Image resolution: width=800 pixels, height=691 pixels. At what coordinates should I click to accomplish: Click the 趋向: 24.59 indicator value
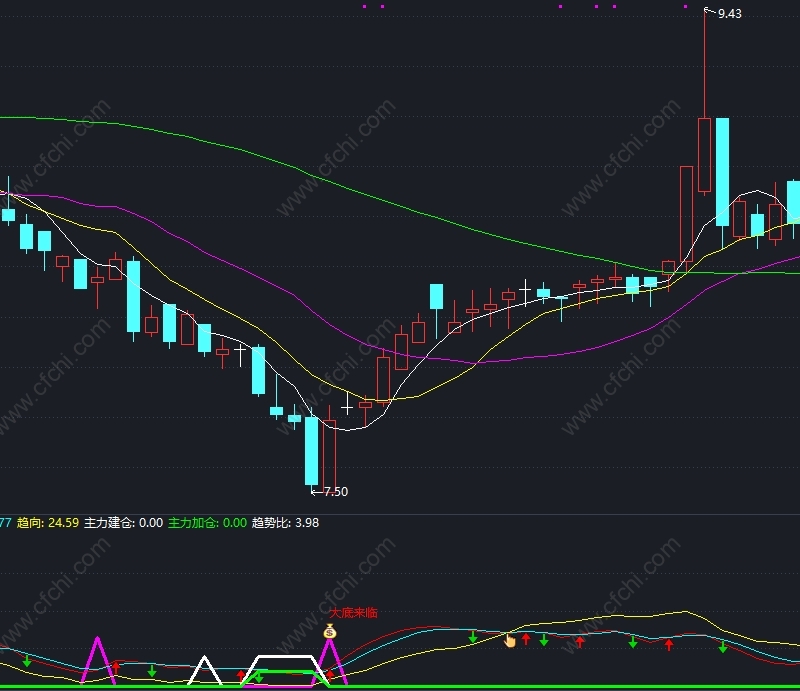point(48,523)
